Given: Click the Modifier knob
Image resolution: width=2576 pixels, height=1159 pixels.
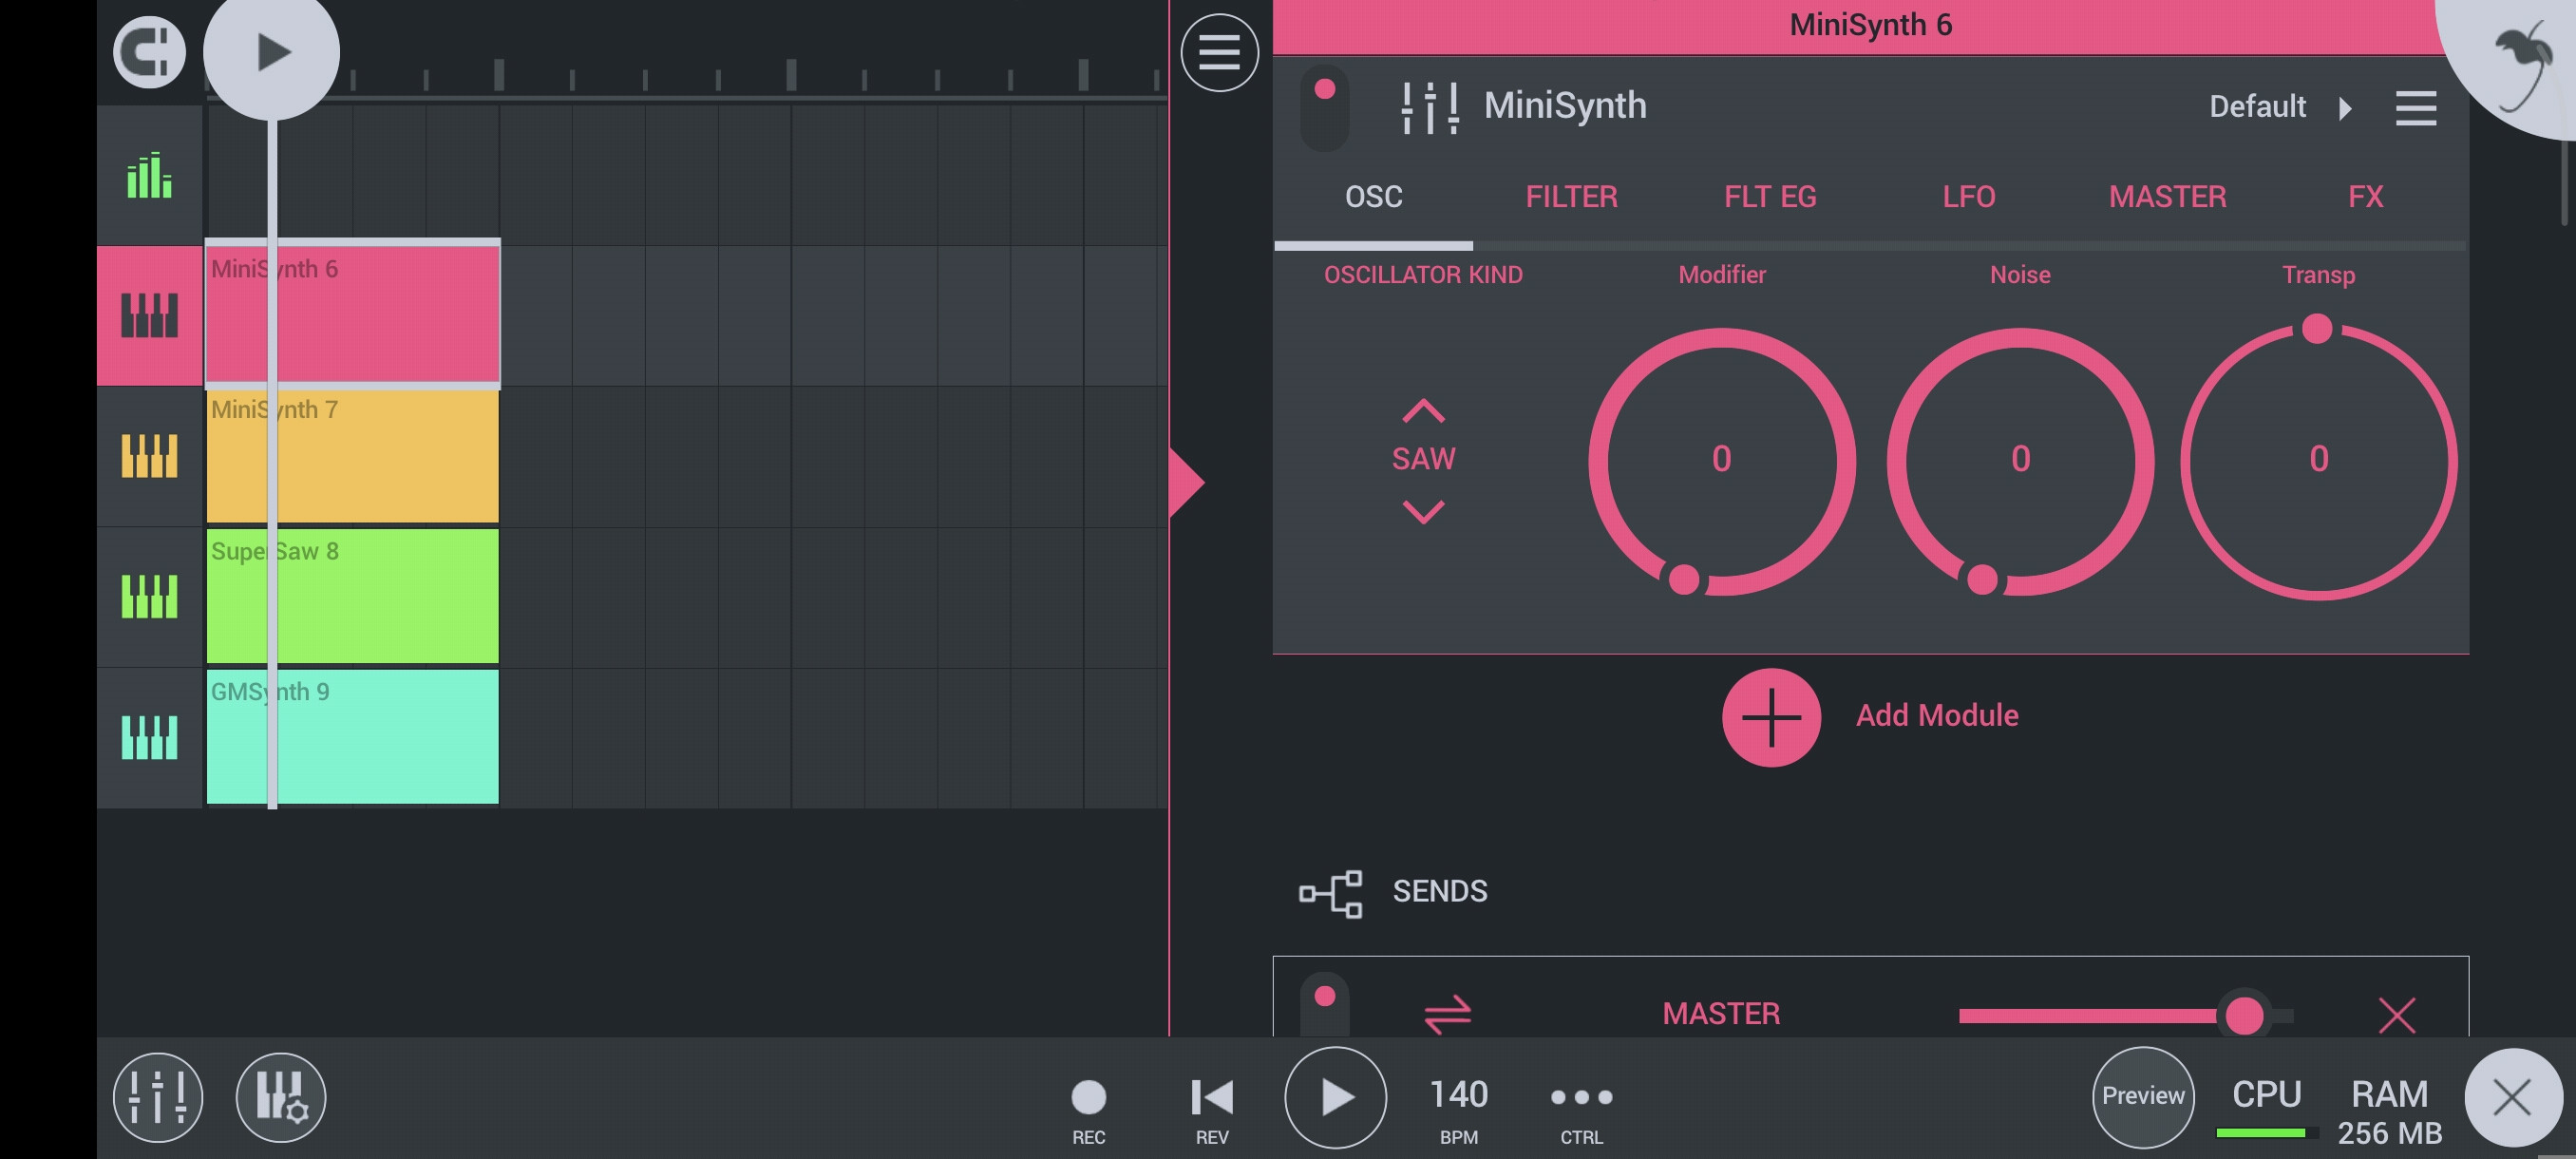Looking at the screenshot, I should pyautogui.click(x=1721, y=461).
